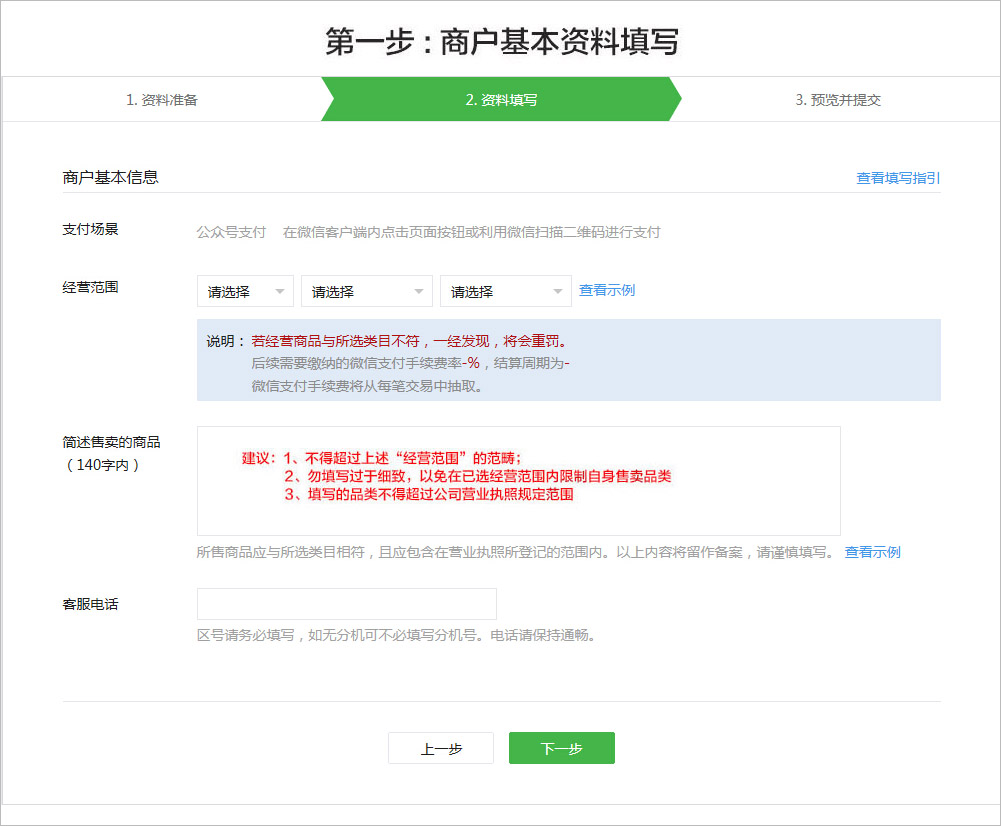Click the 经营范围 field label
The height and width of the screenshot is (826, 1001).
(91, 287)
